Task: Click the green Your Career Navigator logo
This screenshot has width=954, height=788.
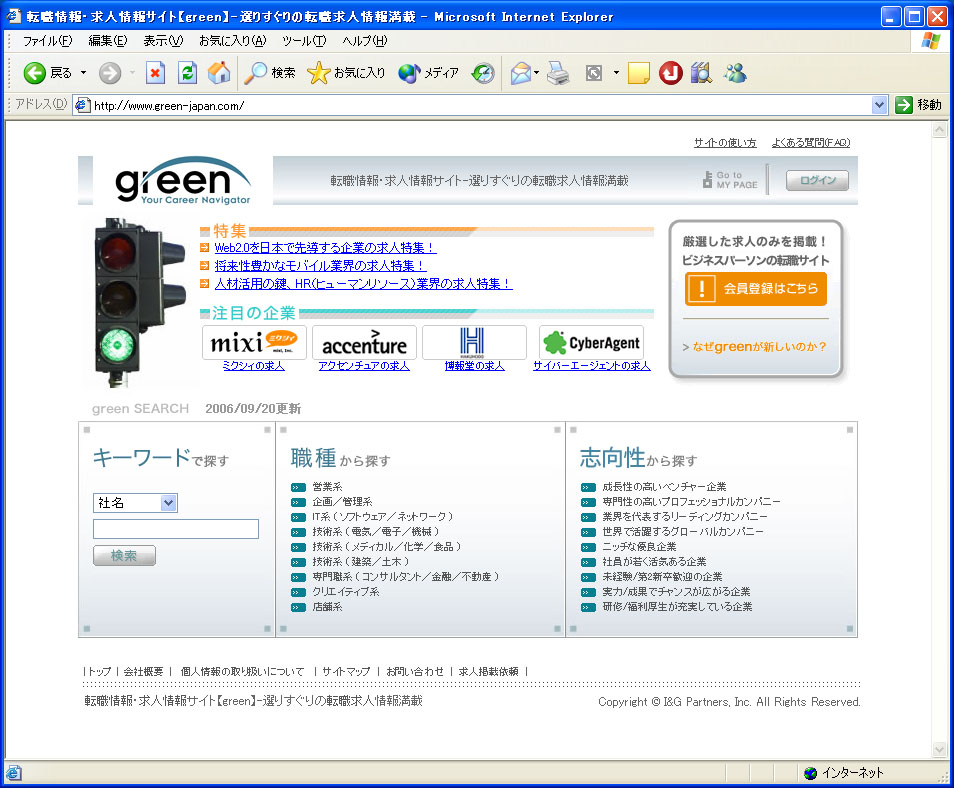Action: [183, 181]
